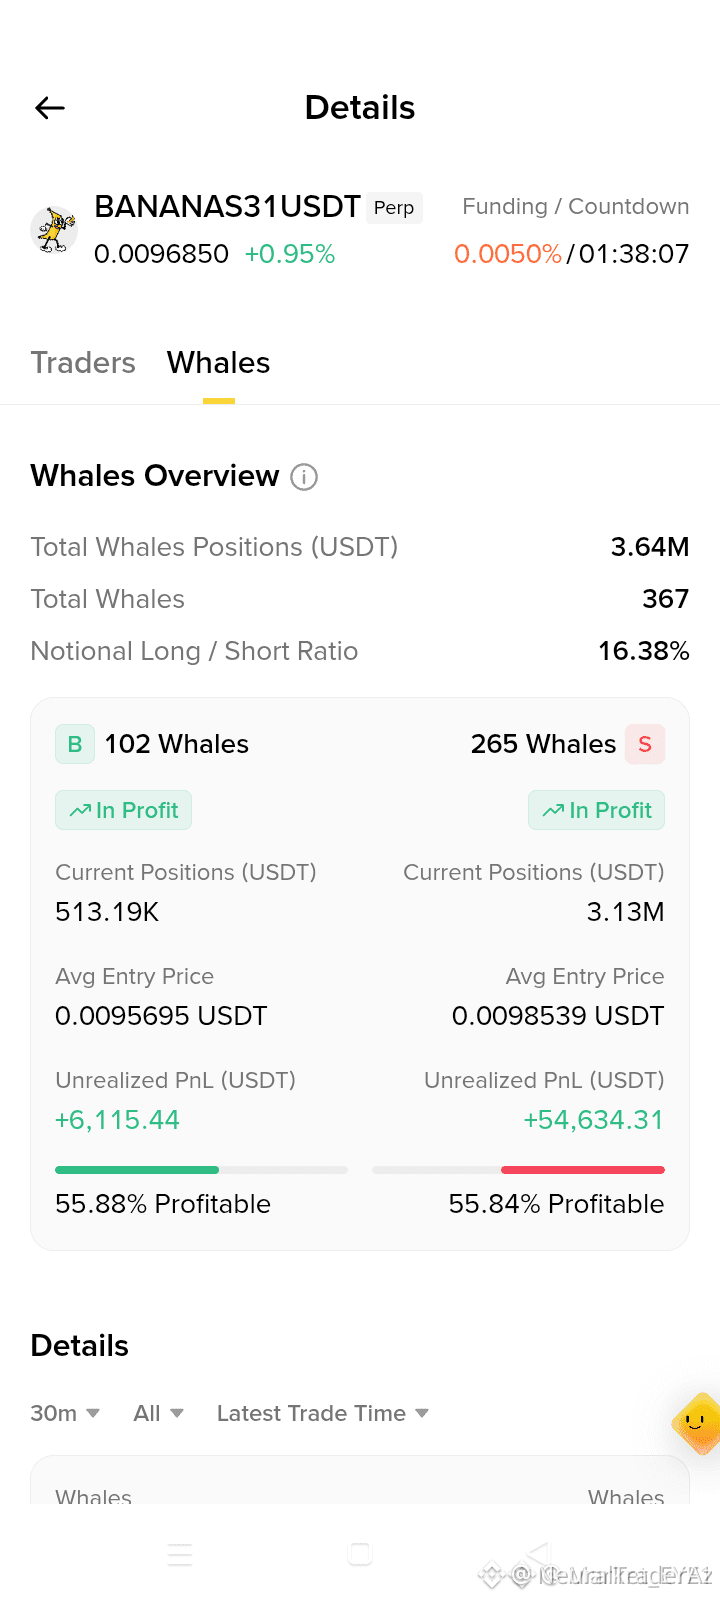
Task: Tap the short side In Profit tag
Action: point(596,810)
